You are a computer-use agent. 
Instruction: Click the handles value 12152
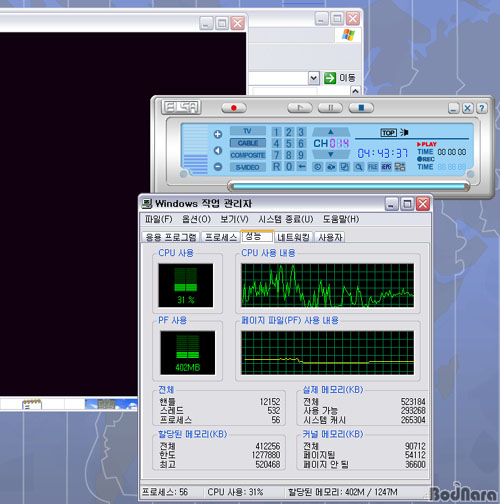pyautogui.click(x=270, y=402)
